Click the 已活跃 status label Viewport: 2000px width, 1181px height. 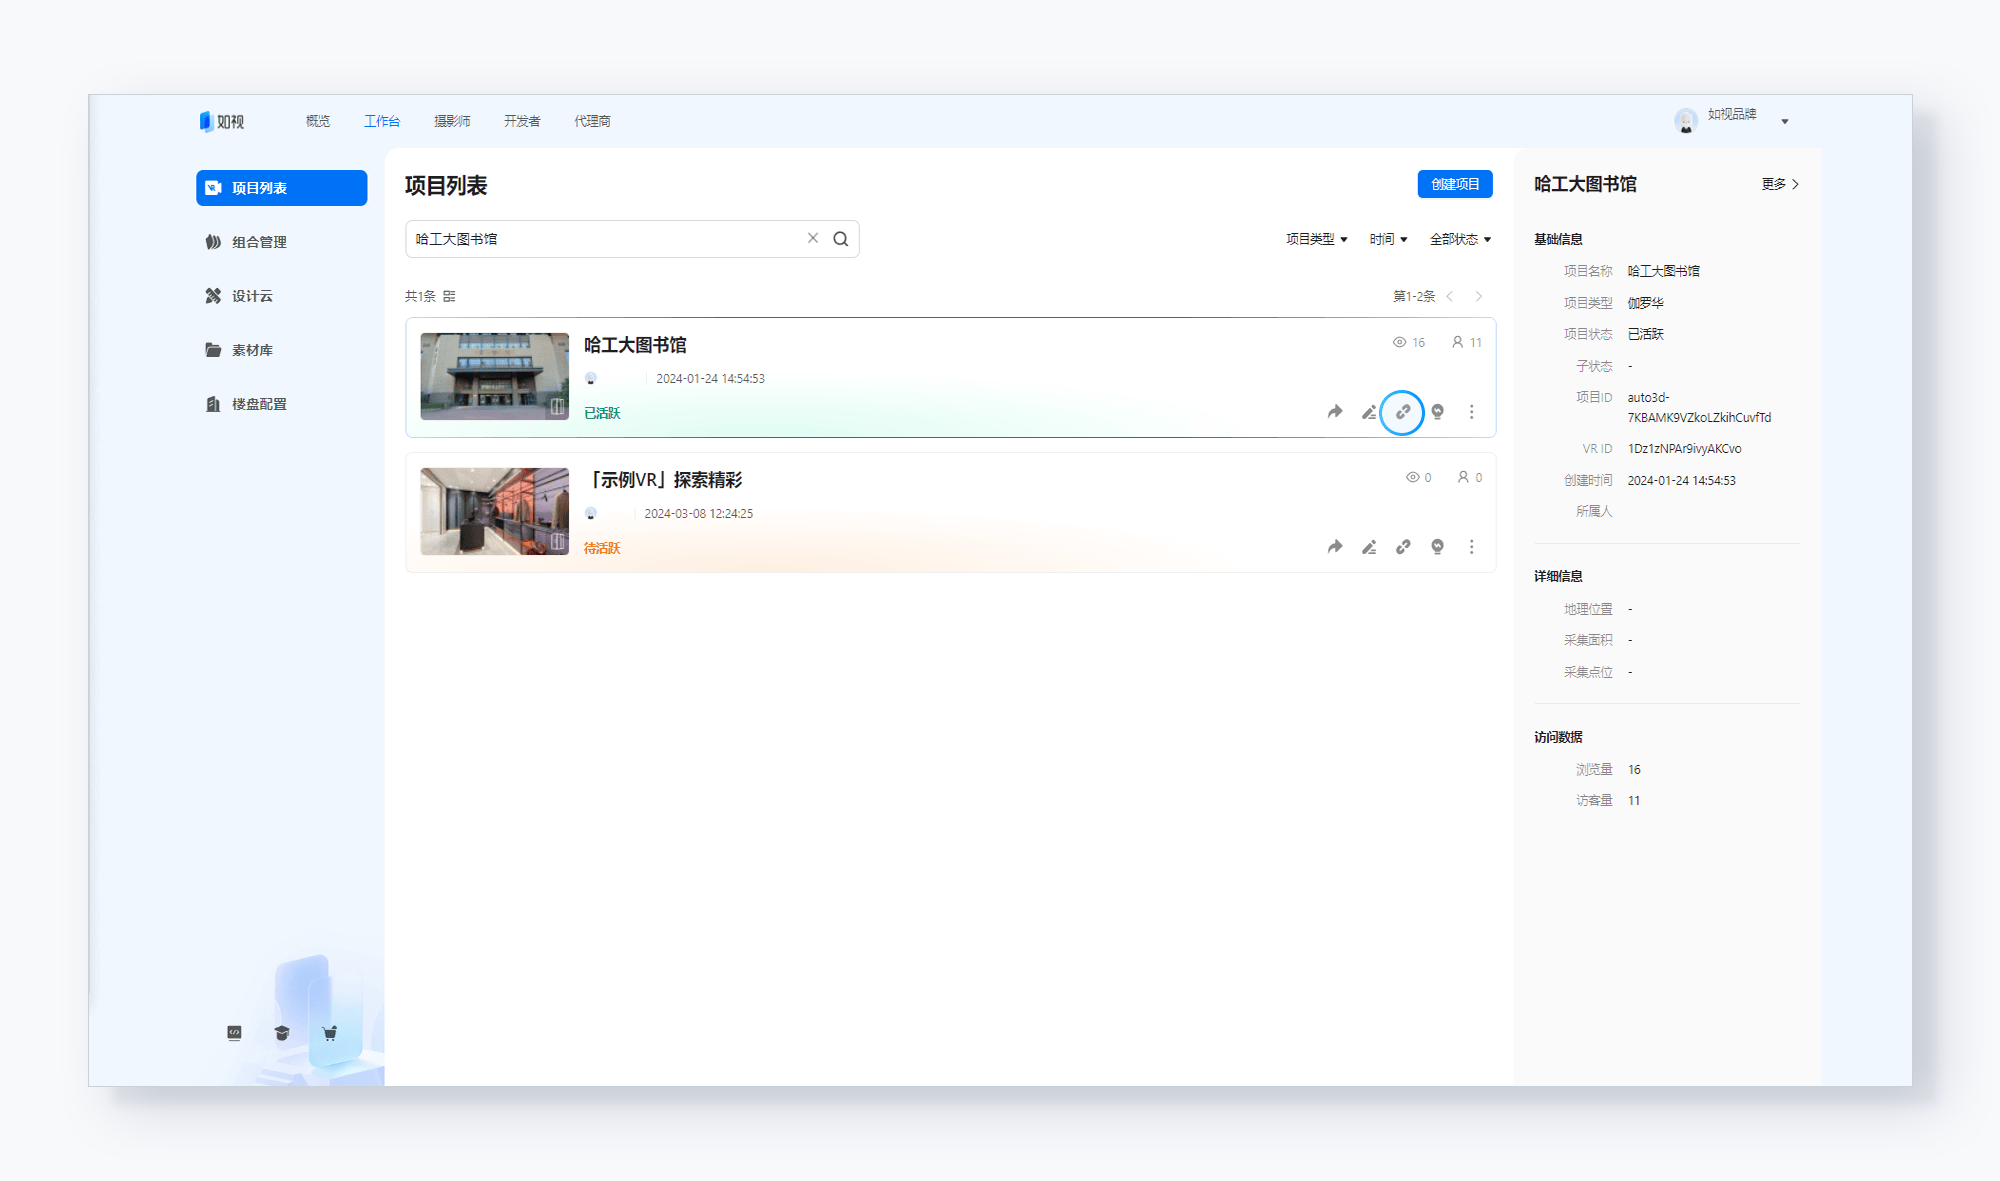(x=602, y=413)
